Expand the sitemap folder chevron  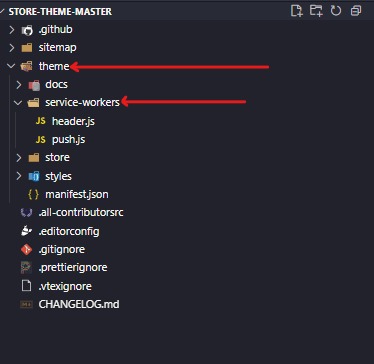12,48
